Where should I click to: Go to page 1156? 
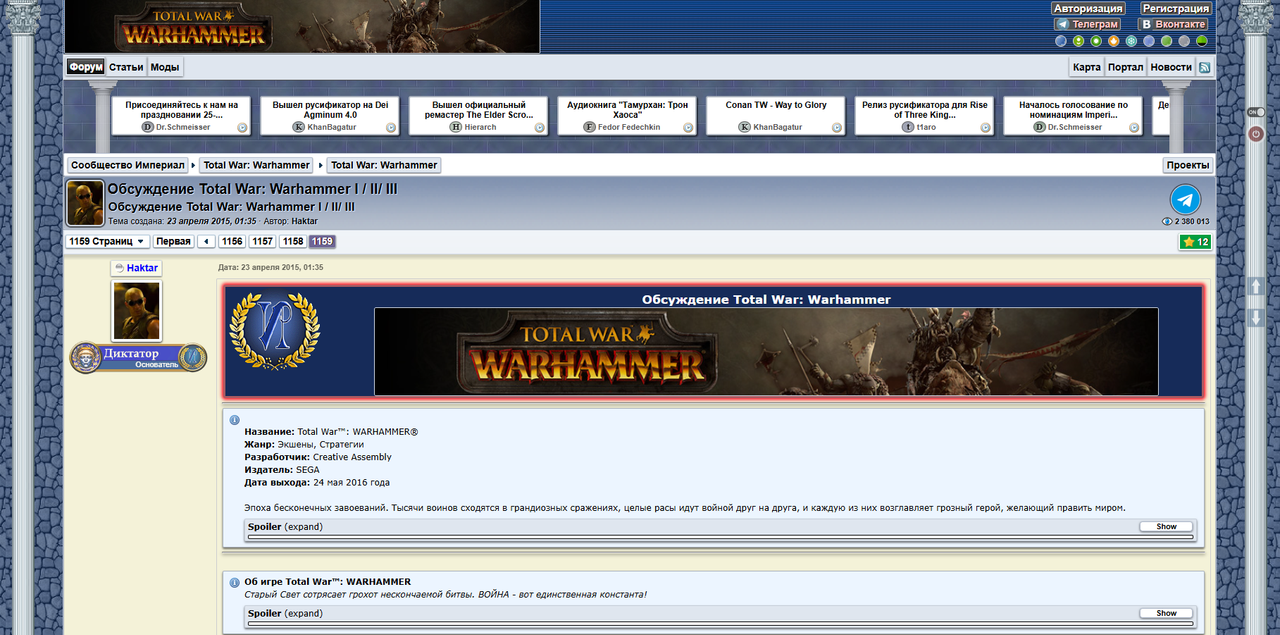232,242
